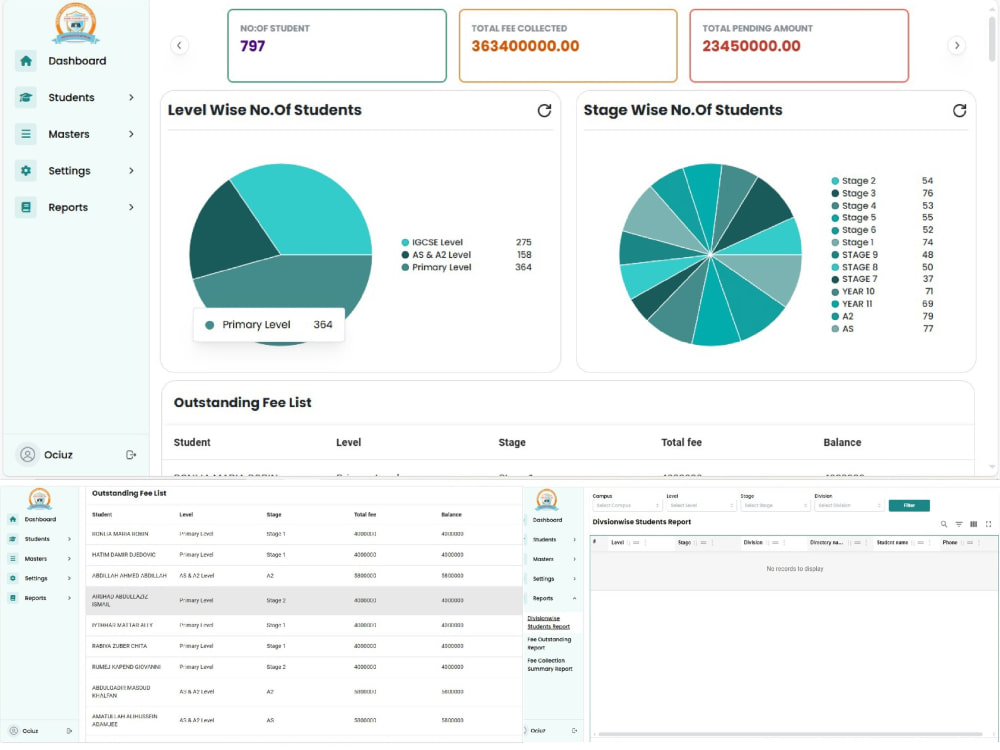Open the Fee Collection Summary Report link
The height and width of the screenshot is (750, 1000).
[x=550, y=665]
